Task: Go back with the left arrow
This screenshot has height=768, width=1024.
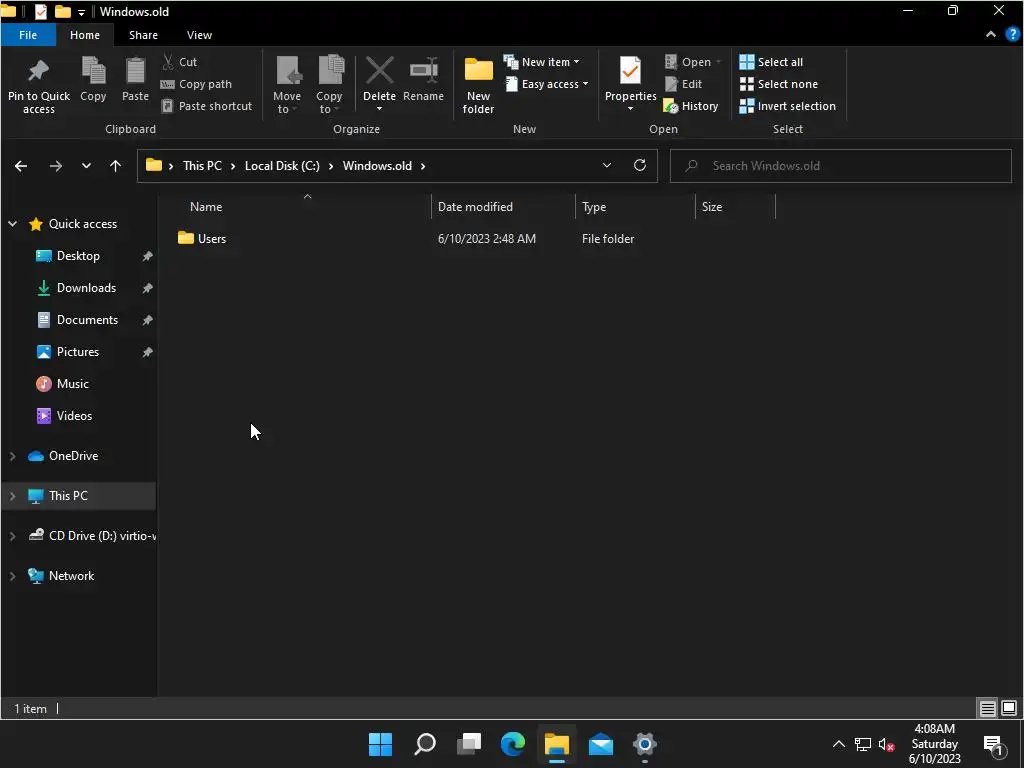Action: (21, 166)
